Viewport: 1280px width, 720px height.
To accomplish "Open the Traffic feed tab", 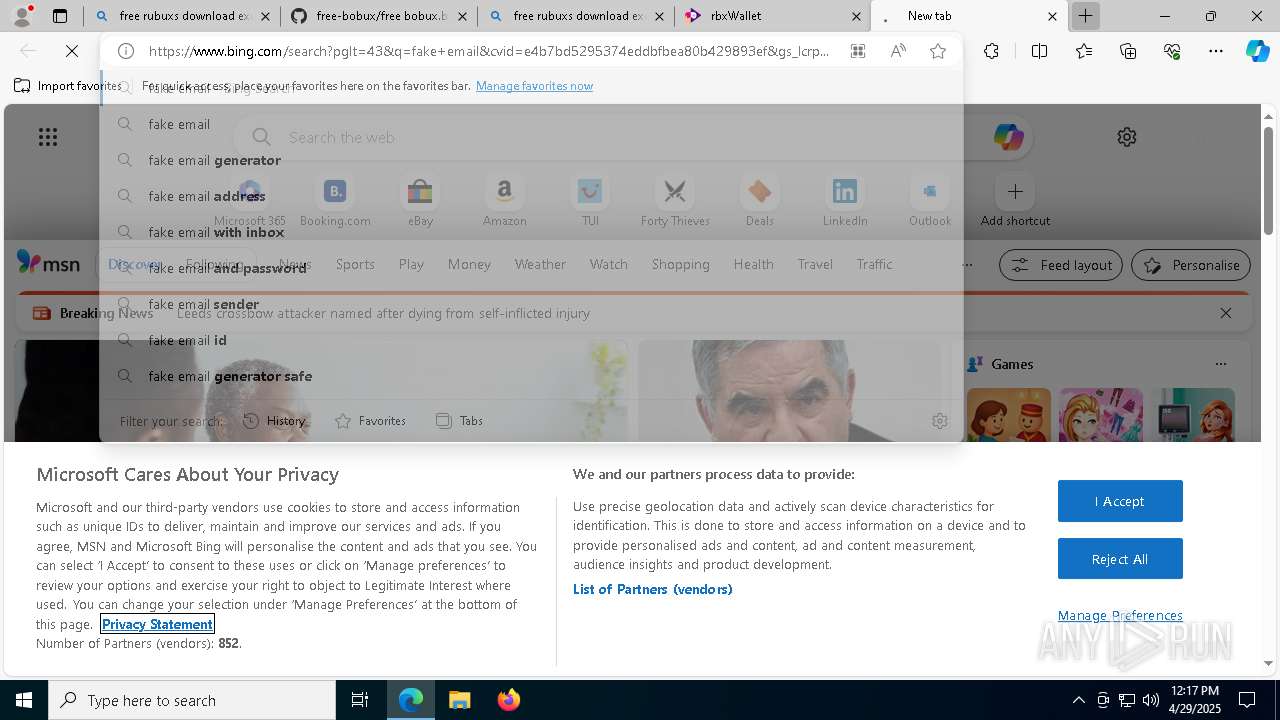I will 874,264.
